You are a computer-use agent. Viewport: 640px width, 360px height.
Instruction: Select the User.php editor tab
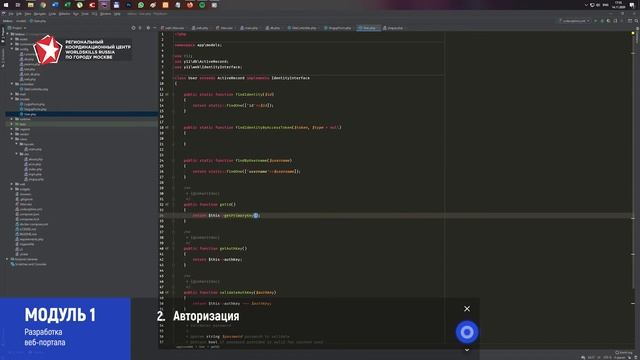point(369,28)
